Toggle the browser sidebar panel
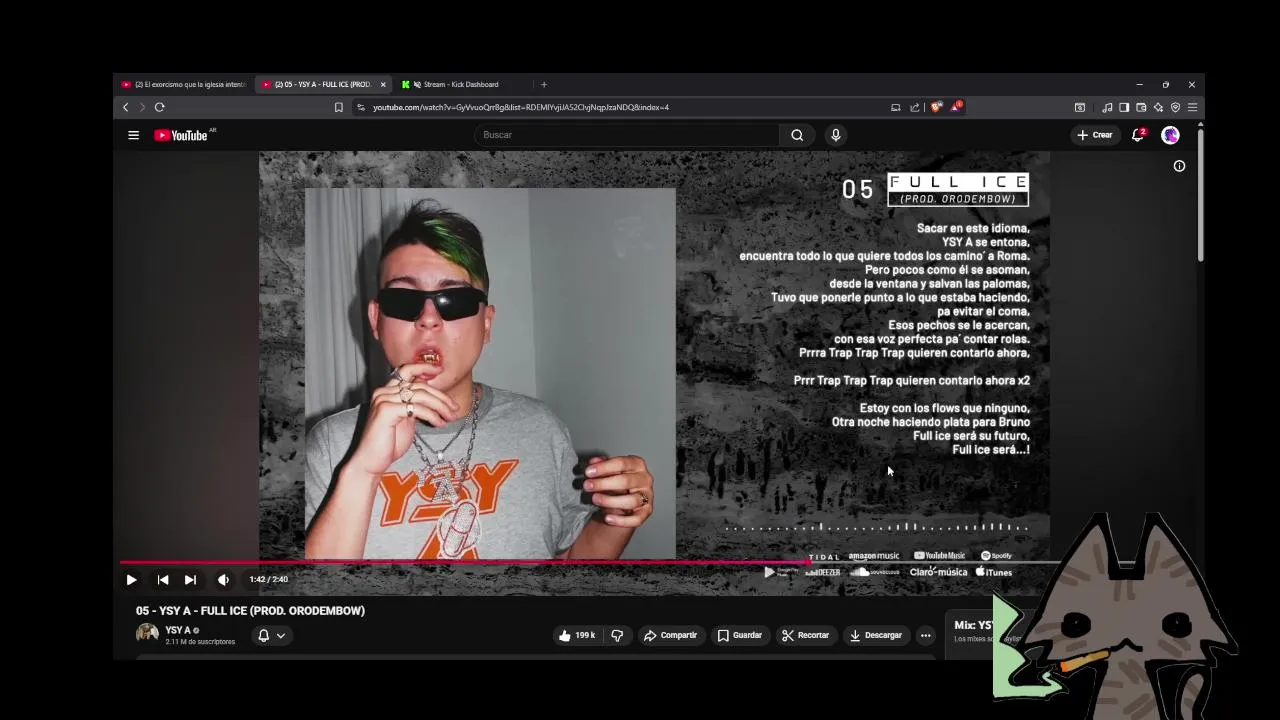 [x=1124, y=107]
